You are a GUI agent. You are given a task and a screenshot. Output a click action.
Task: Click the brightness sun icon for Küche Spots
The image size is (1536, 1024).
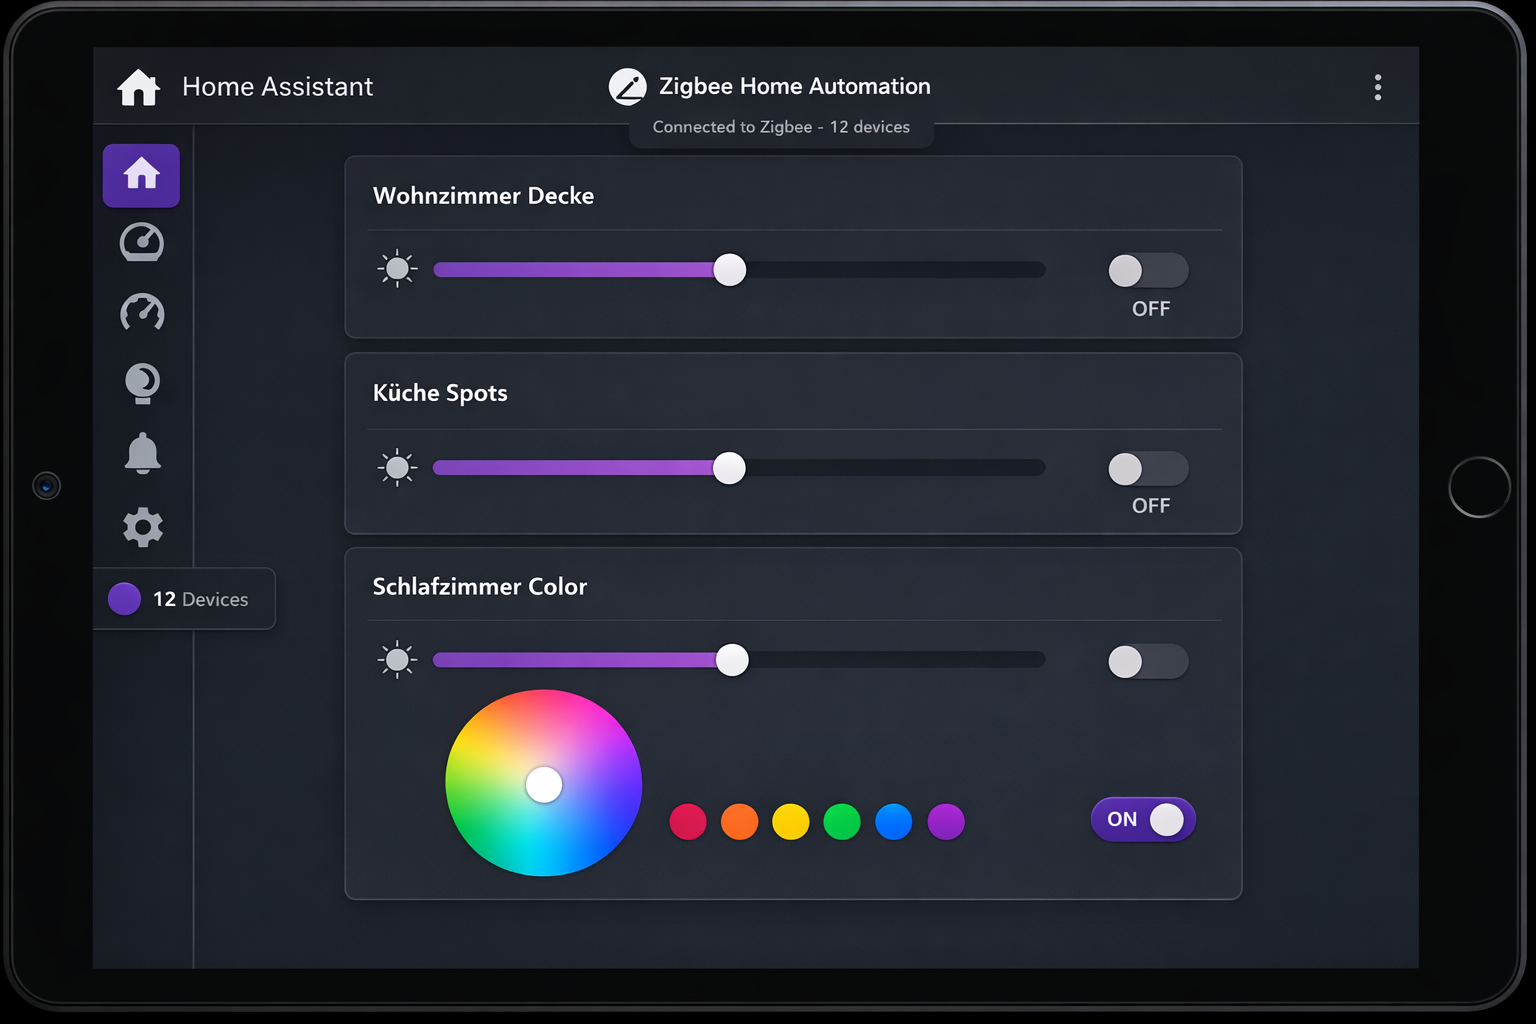coord(397,467)
